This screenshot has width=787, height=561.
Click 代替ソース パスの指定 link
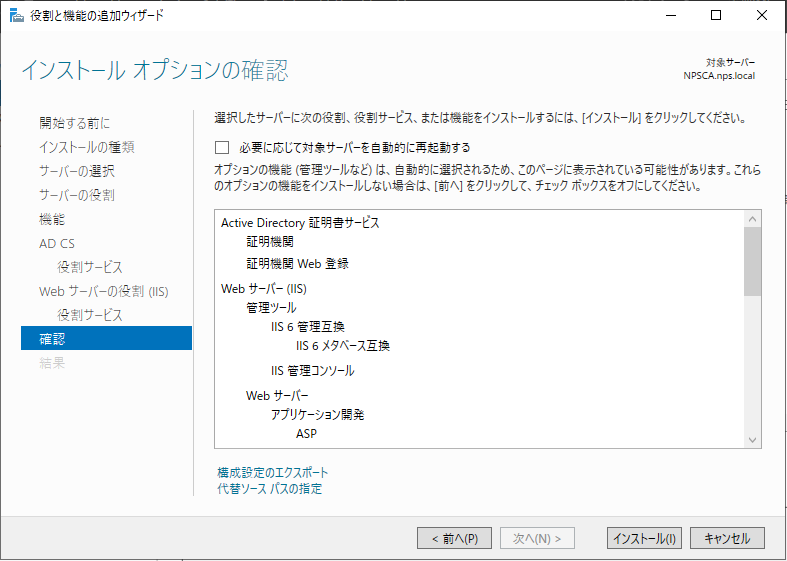click(x=270, y=488)
